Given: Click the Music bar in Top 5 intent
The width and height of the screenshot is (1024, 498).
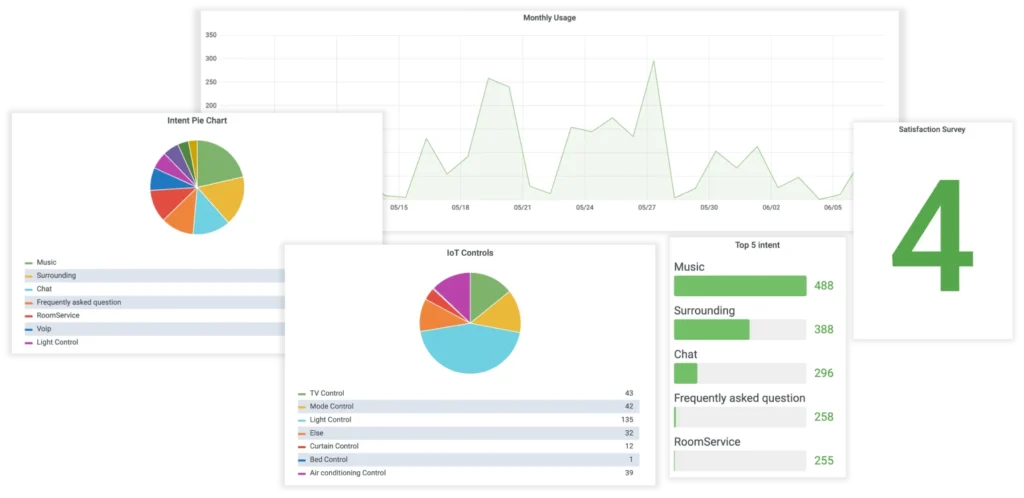Looking at the screenshot, I should (x=740, y=286).
